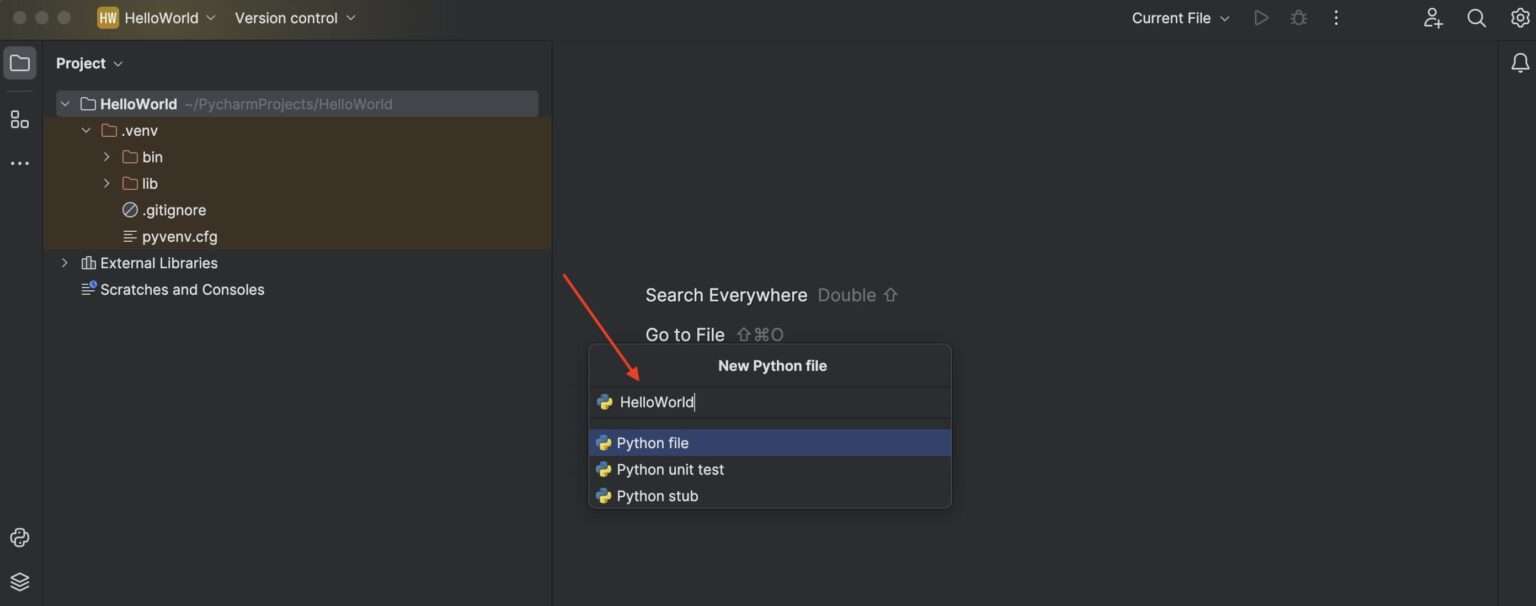Click the External Libraries icon
The image size is (1536, 606).
88,263
